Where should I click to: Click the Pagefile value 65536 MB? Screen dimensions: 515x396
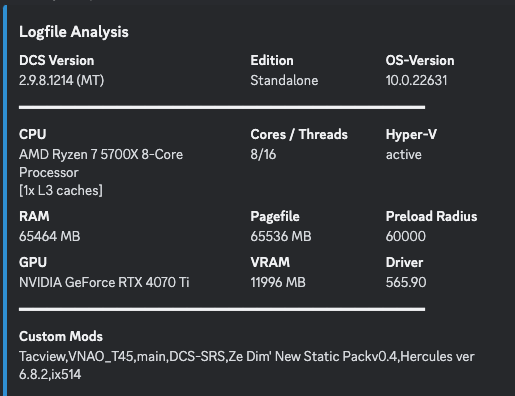coord(281,236)
